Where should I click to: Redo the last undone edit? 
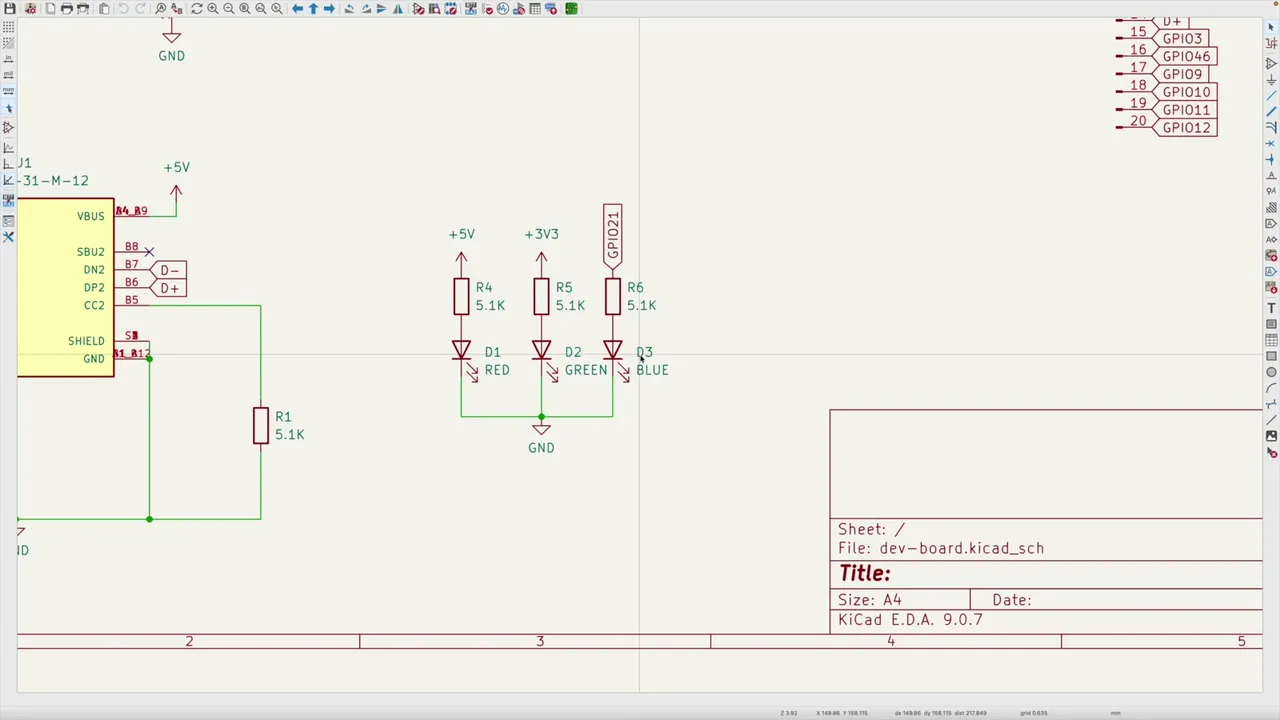pyautogui.click(x=140, y=9)
